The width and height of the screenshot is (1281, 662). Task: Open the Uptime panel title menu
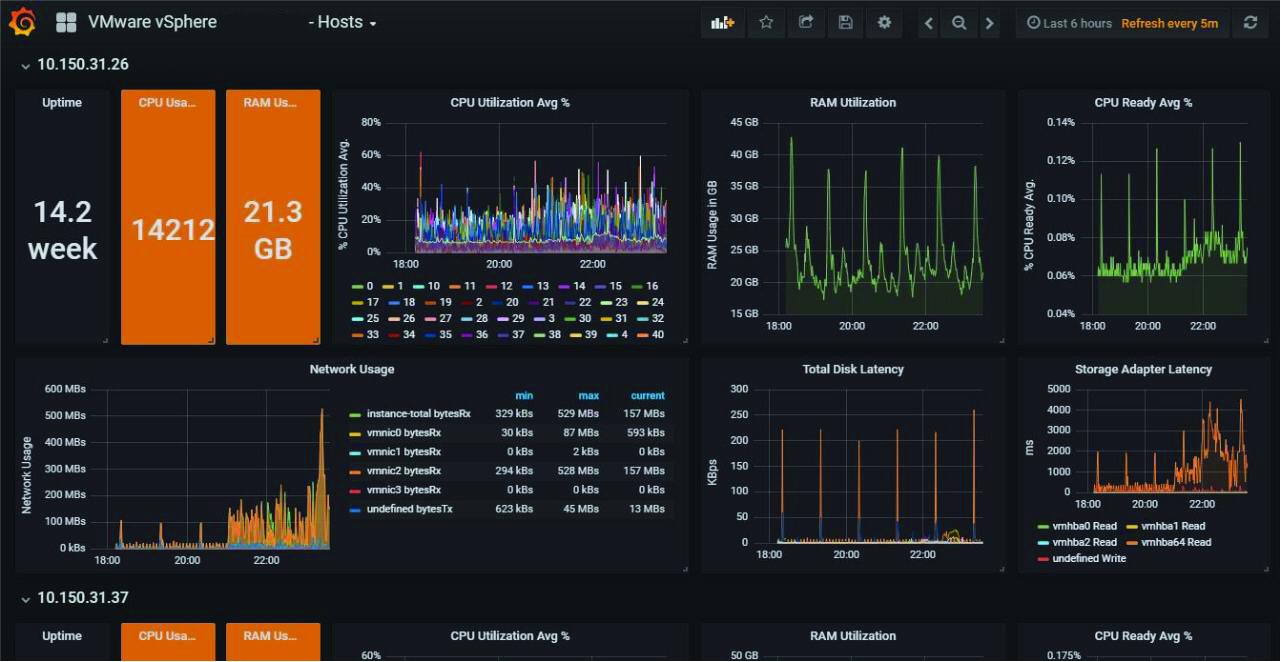(x=62, y=102)
